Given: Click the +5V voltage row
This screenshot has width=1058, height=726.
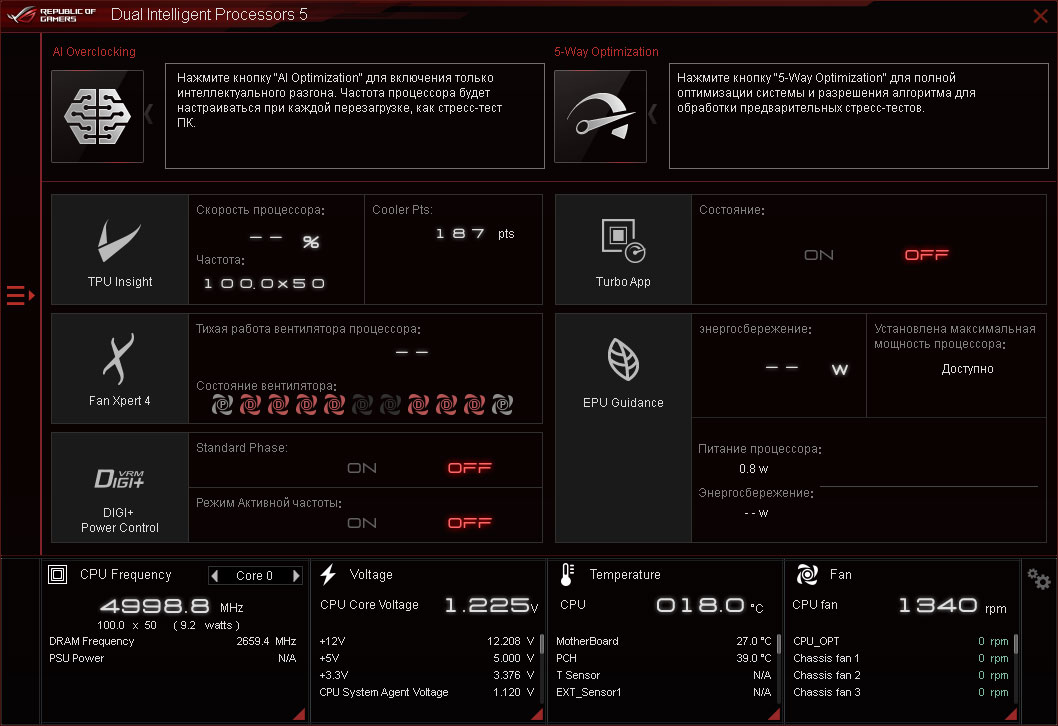Looking at the screenshot, I should pyautogui.click(x=426, y=658).
